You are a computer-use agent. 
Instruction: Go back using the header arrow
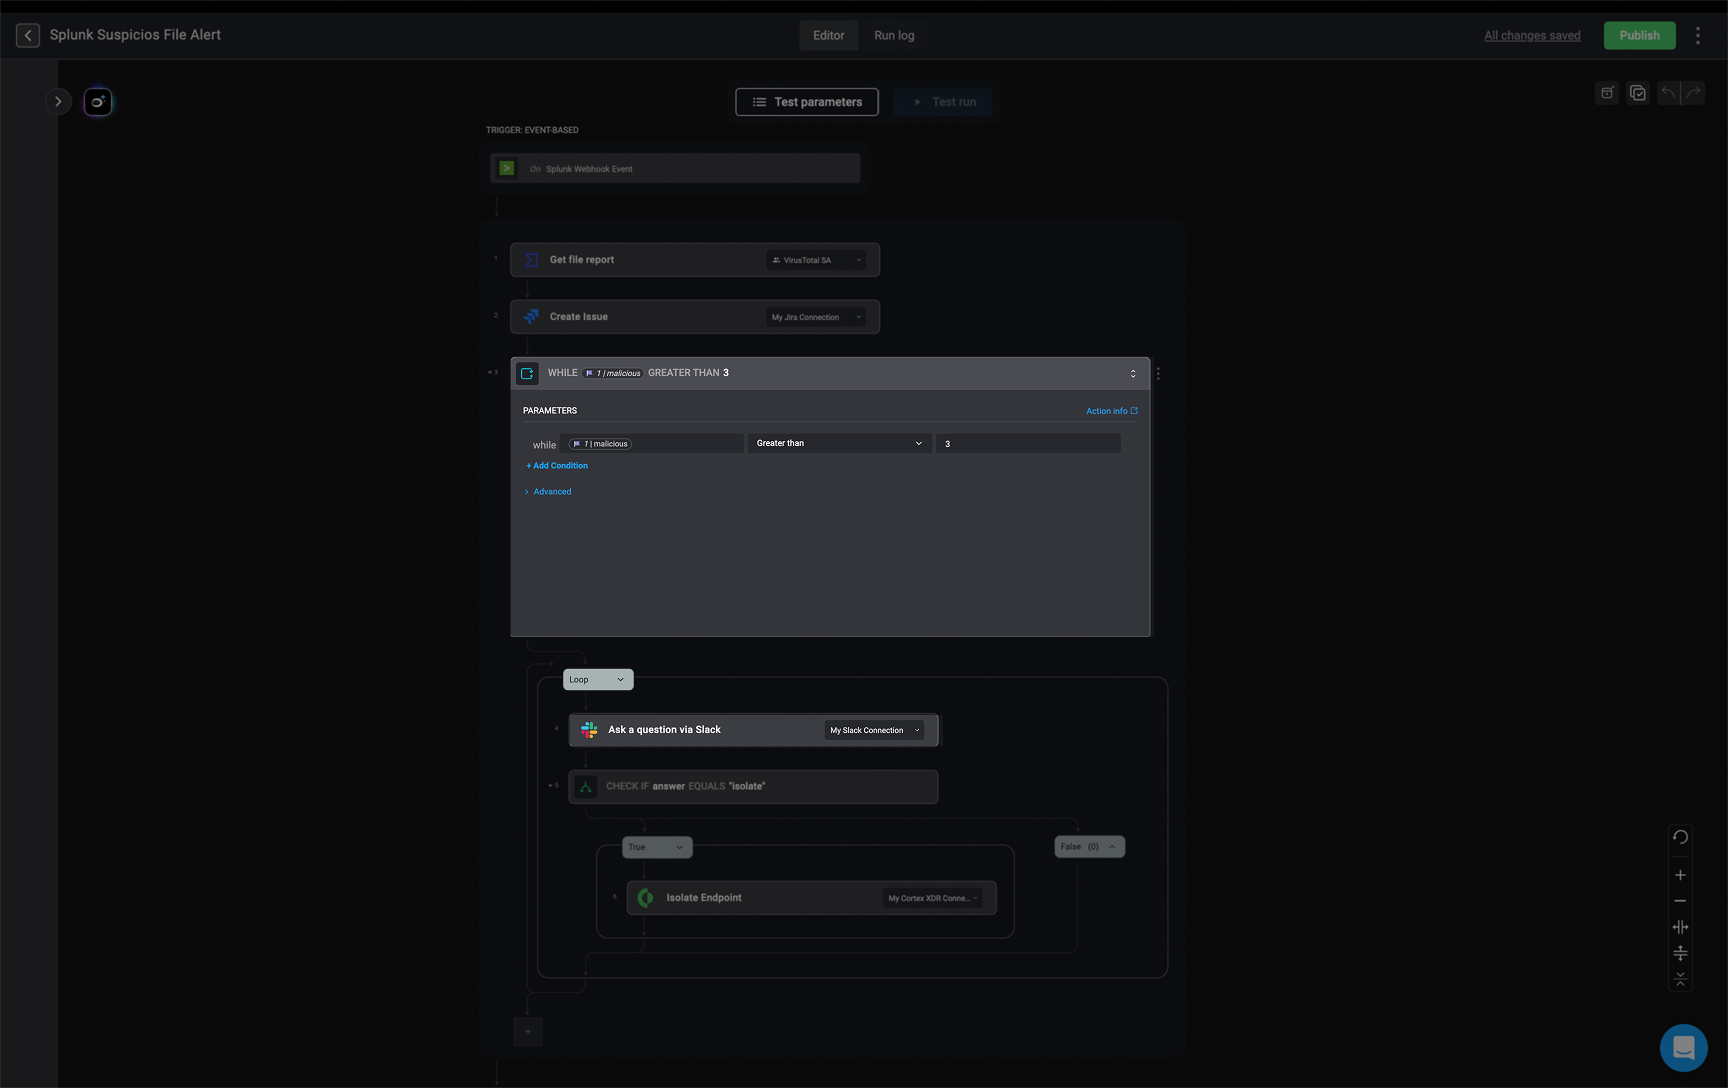click(x=28, y=35)
